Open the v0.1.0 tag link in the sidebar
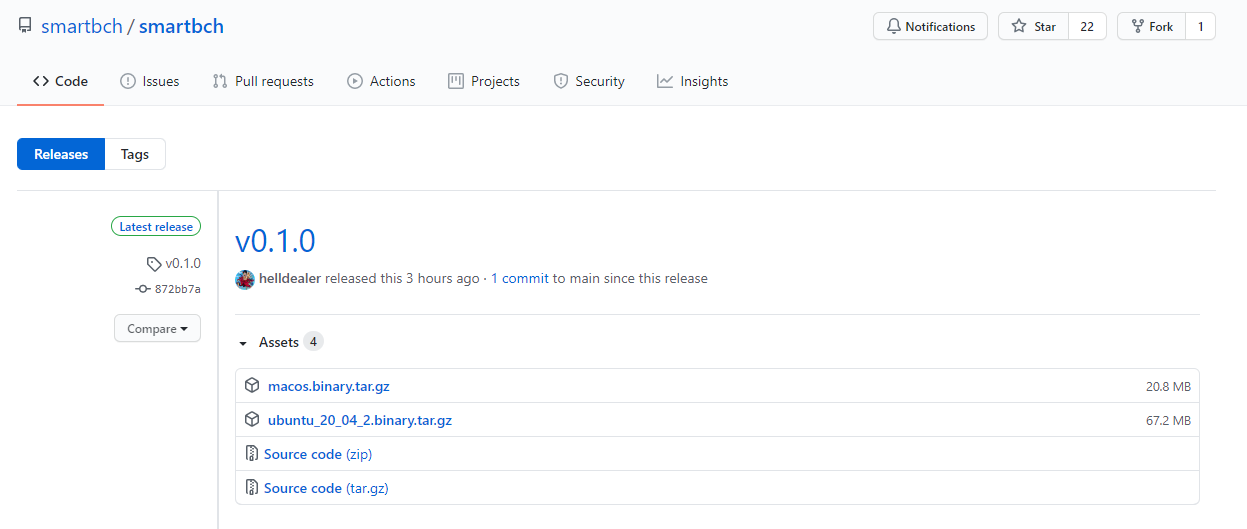 pyautogui.click(x=173, y=263)
